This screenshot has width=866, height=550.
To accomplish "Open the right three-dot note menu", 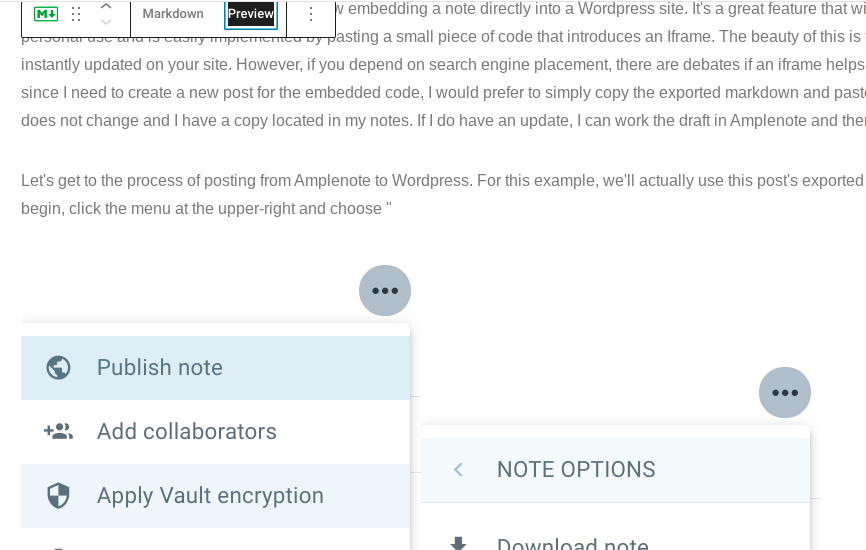I will pyautogui.click(x=785, y=393).
